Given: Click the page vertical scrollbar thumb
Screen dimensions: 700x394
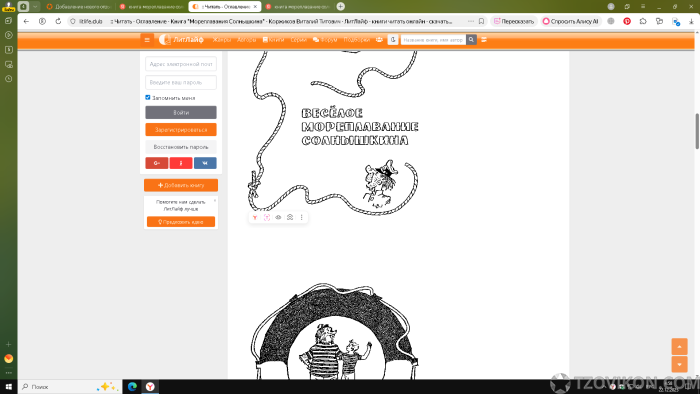Looking at the screenshot, I should click(x=697, y=131).
